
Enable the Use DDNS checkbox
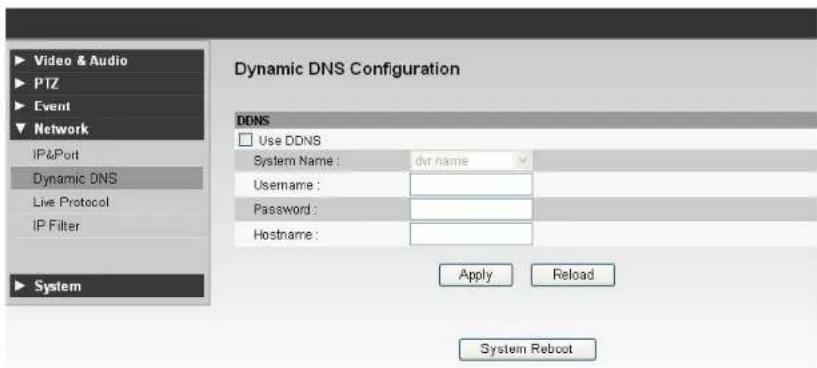[x=245, y=140]
